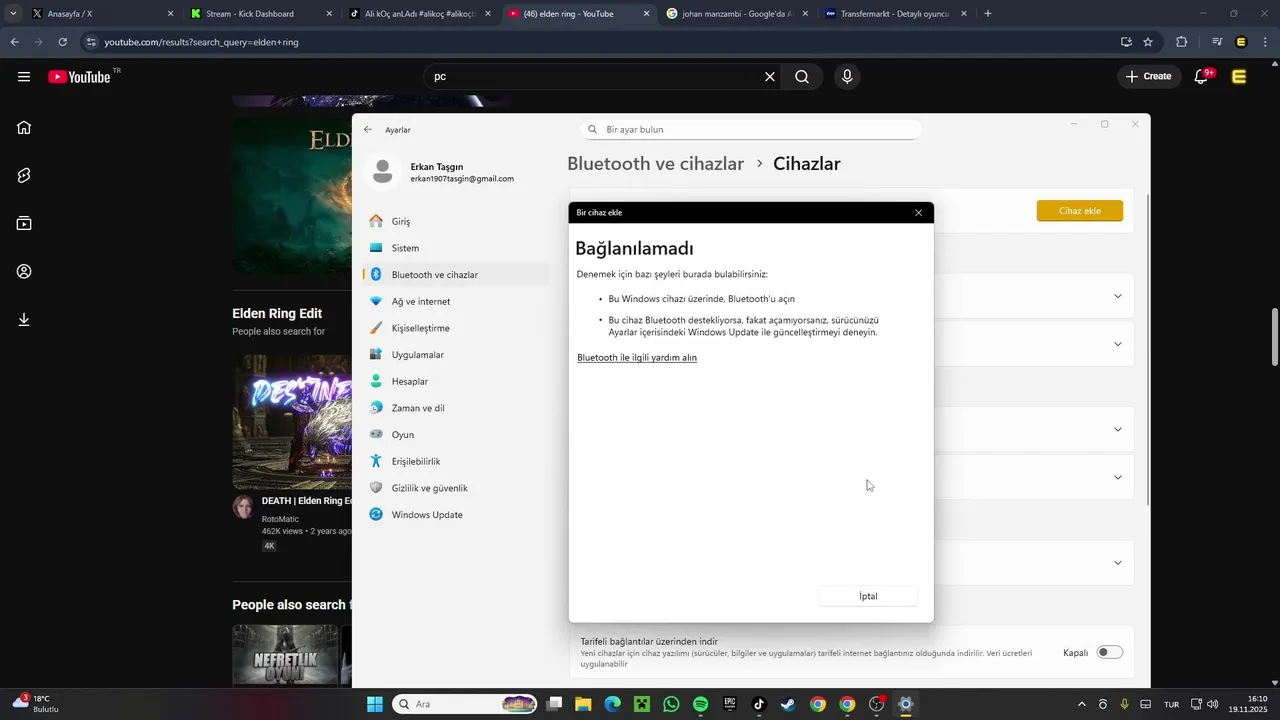Go to YouTube Home in the sidebar
Image resolution: width=1280 pixels, height=720 pixels.
tap(24, 127)
